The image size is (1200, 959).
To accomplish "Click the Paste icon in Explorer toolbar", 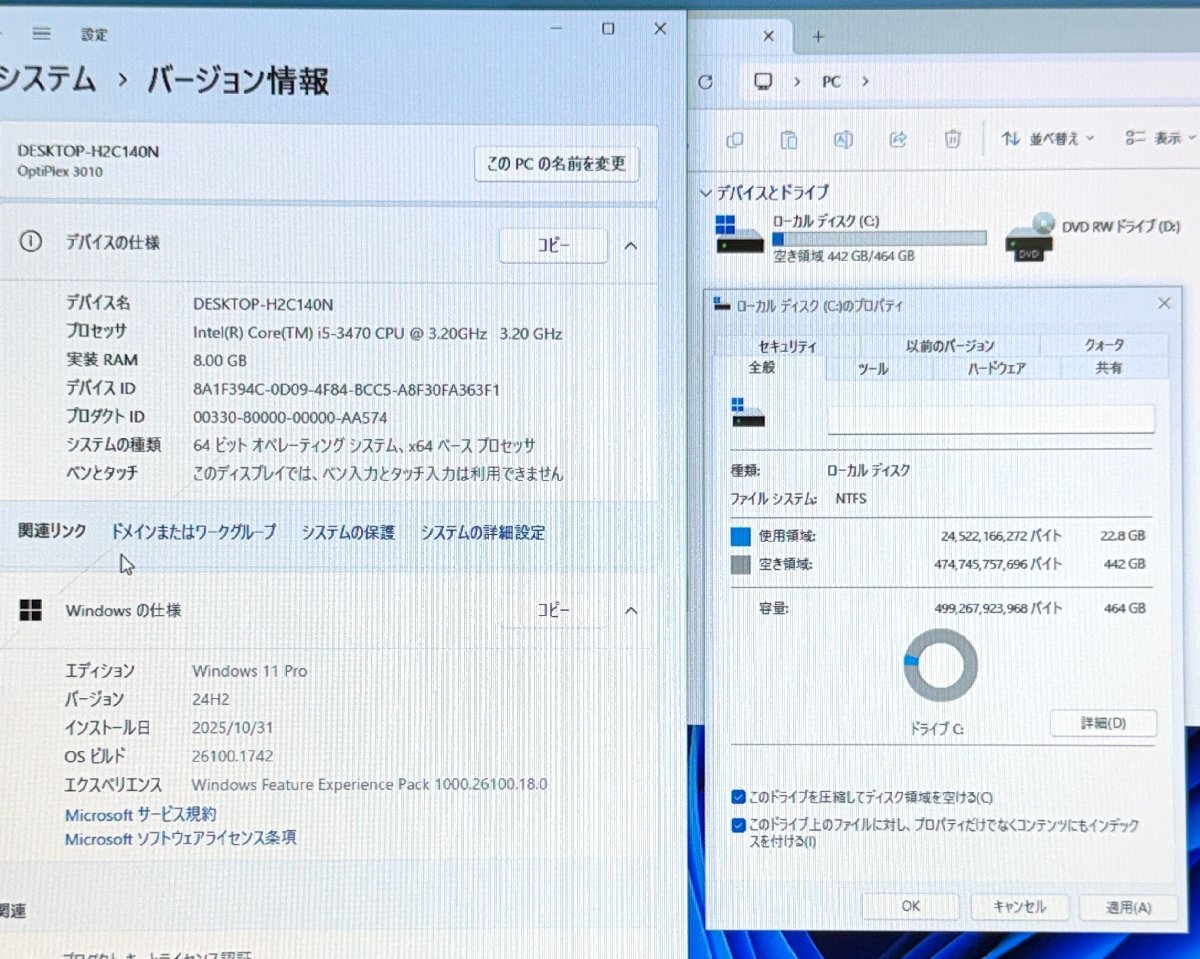I will [x=788, y=140].
